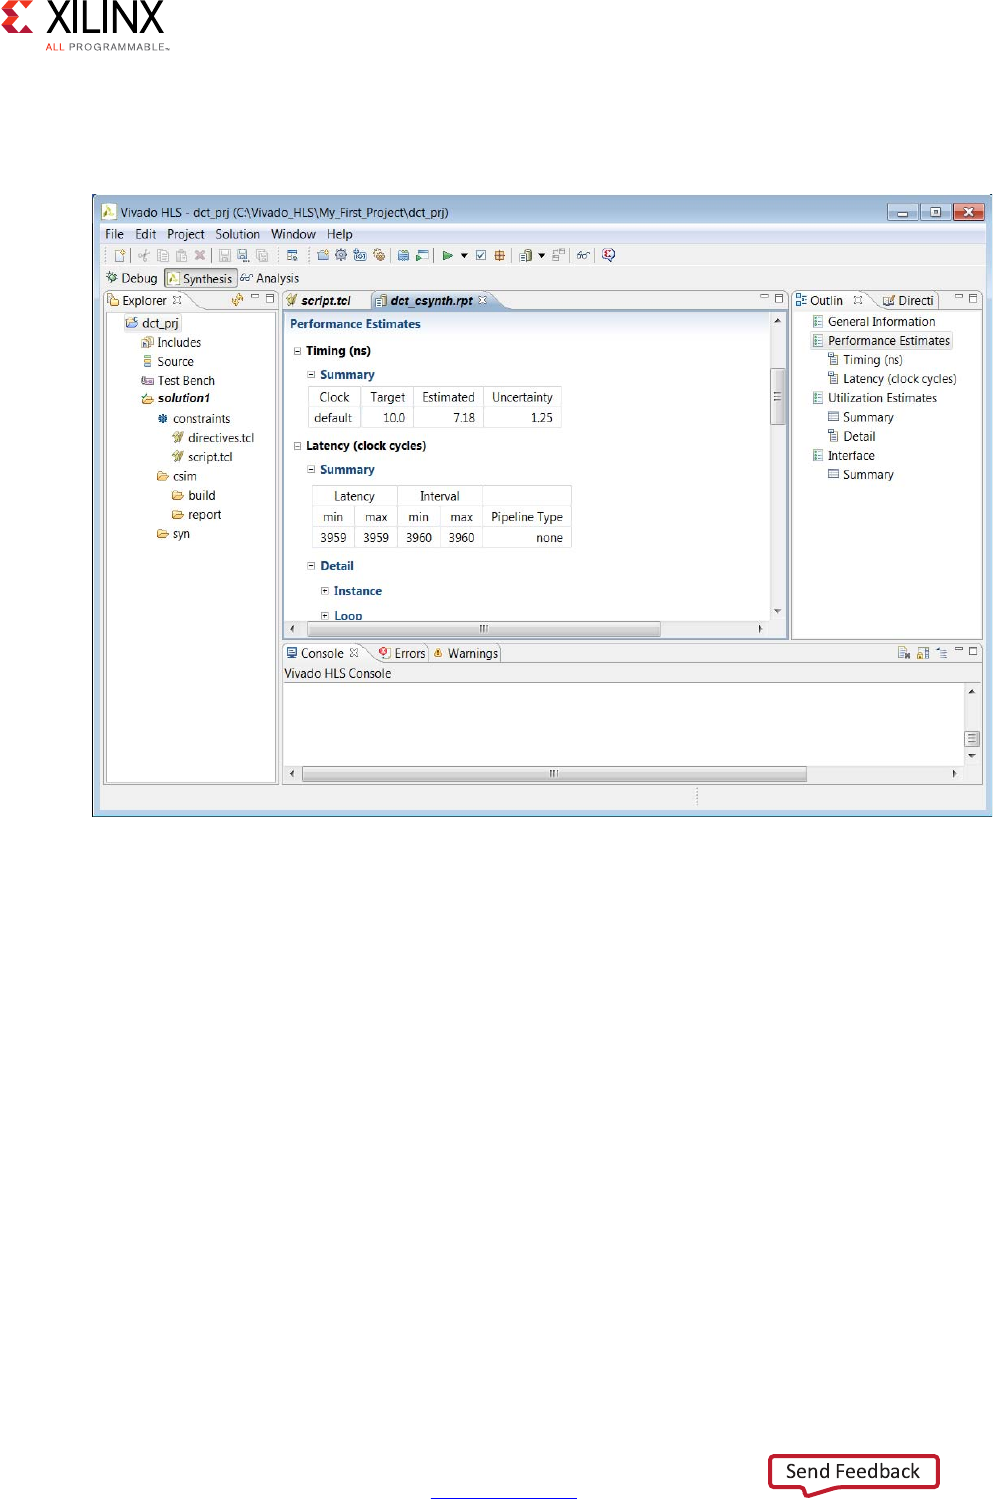This screenshot has height=1510, width=1008.
Task: Click the Solution Settings gear icon
Action: (379, 255)
